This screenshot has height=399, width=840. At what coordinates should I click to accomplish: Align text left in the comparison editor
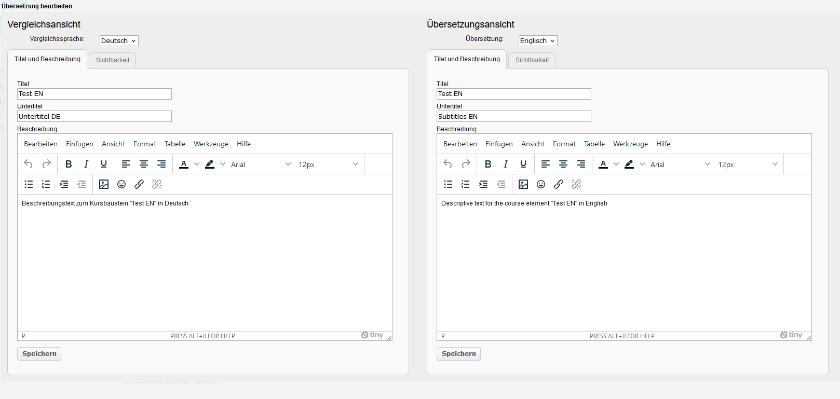click(126, 164)
